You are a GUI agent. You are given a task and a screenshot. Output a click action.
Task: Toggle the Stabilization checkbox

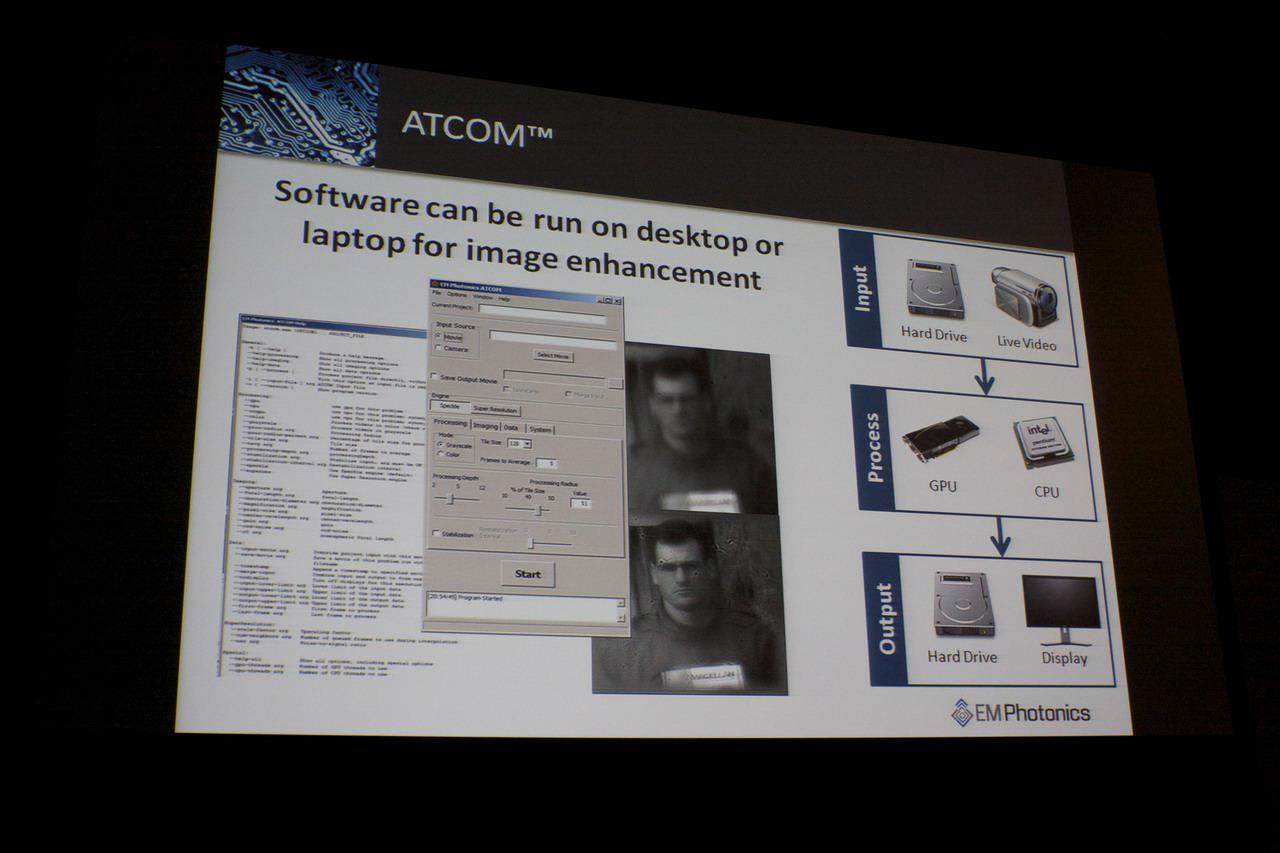click(x=436, y=533)
